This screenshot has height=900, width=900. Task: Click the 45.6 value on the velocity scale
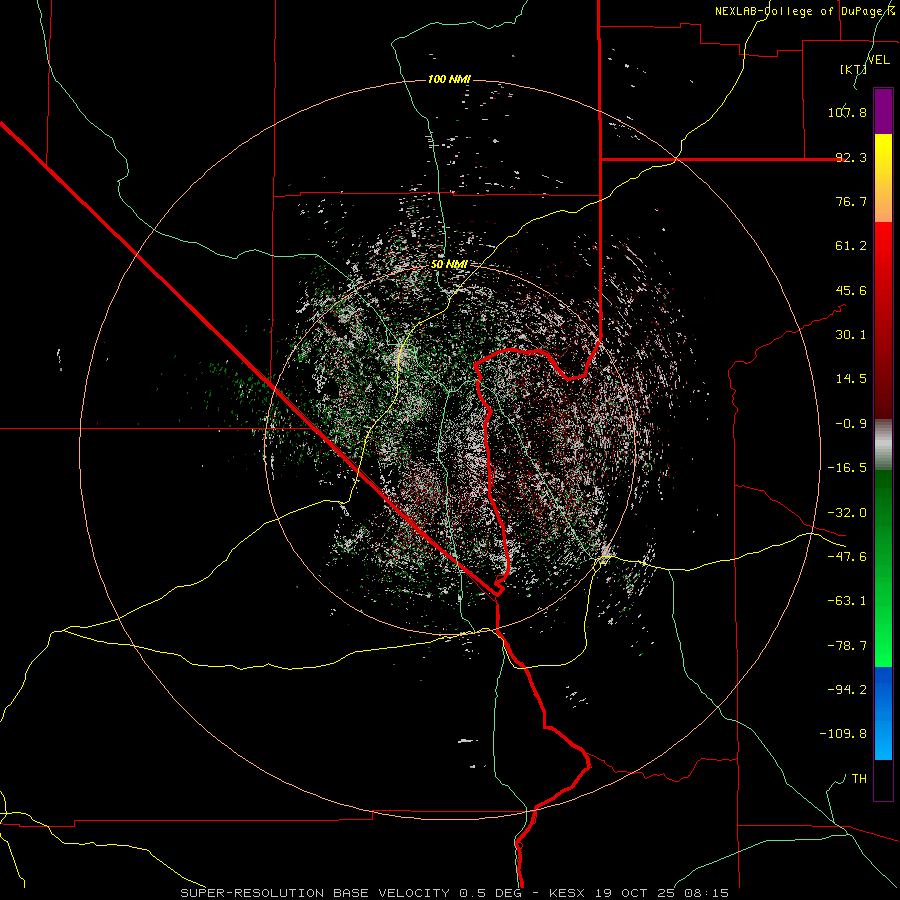(x=851, y=290)
